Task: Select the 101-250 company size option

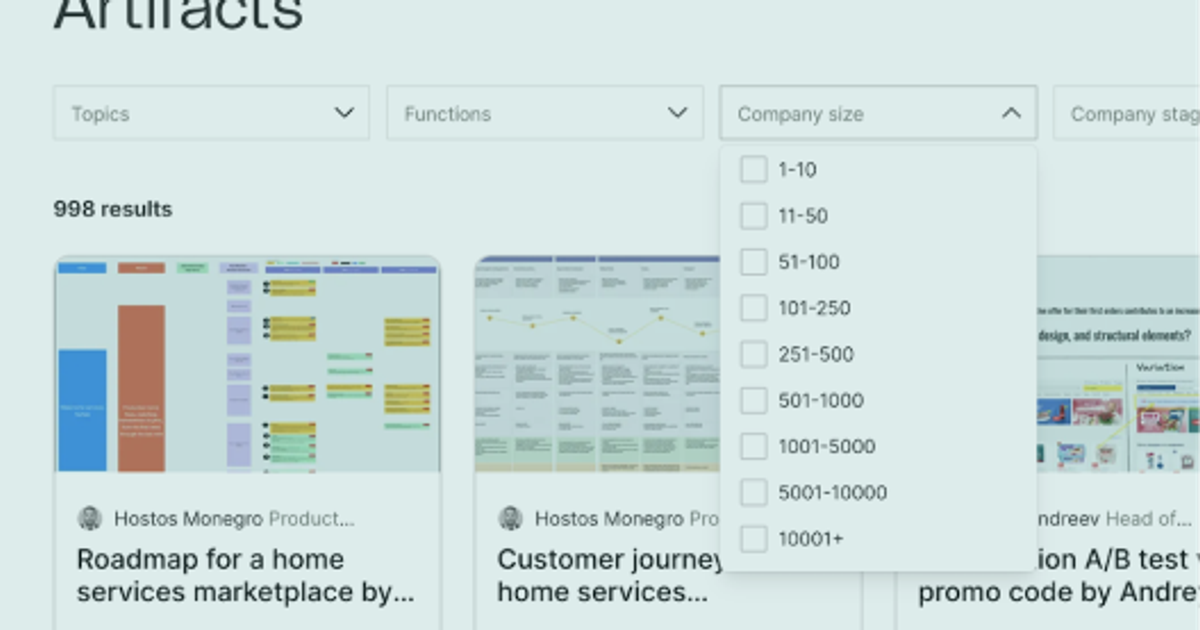Action: [753, 308]
